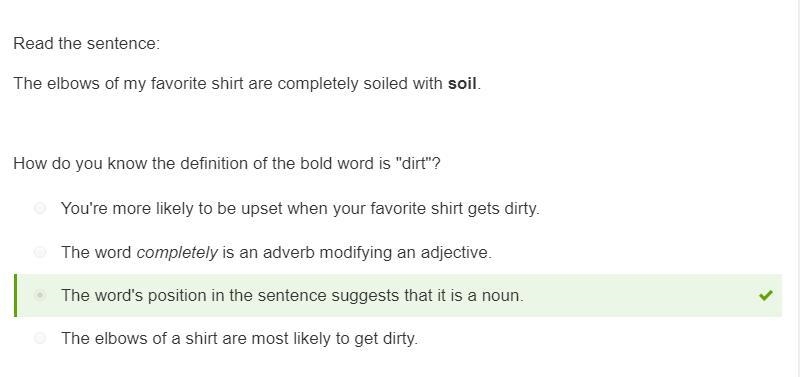Click the green left border of correct answer

point(15,295)
